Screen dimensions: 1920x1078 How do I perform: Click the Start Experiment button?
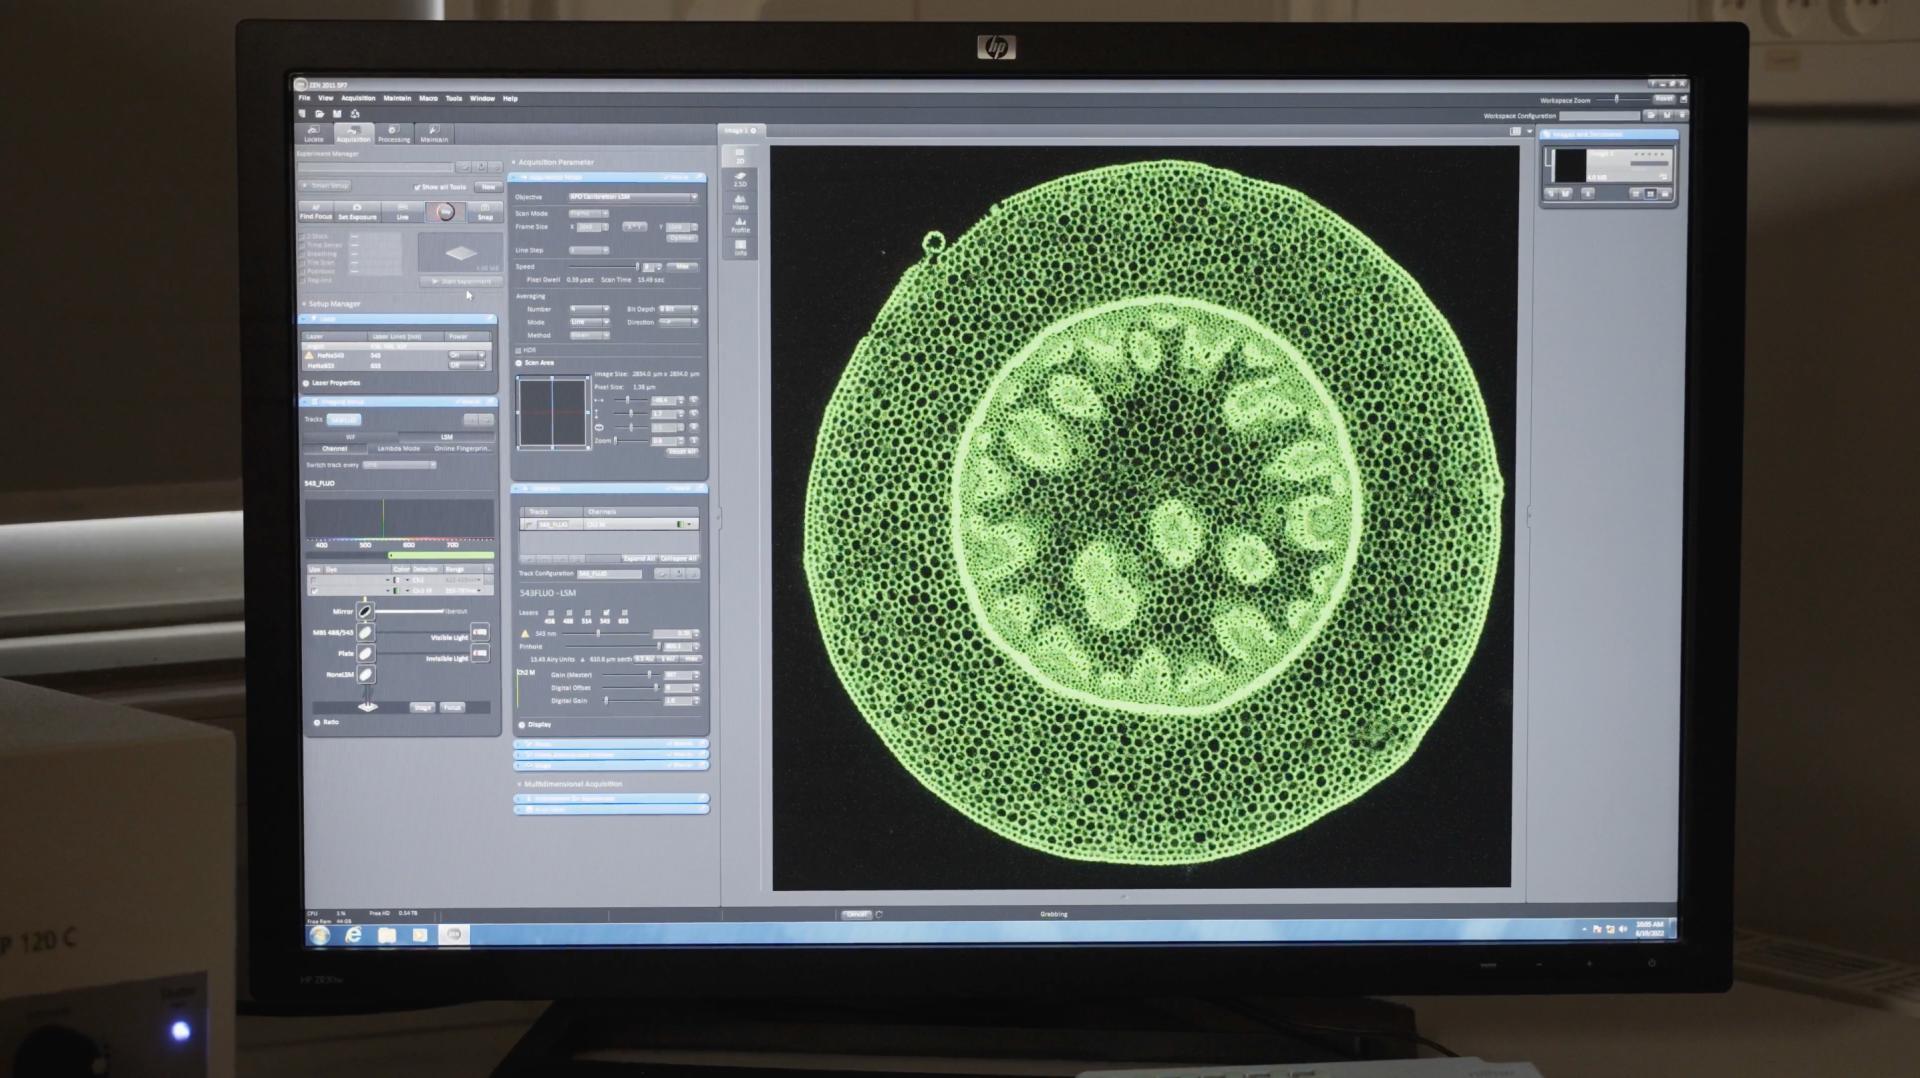[x=460, y=281]
